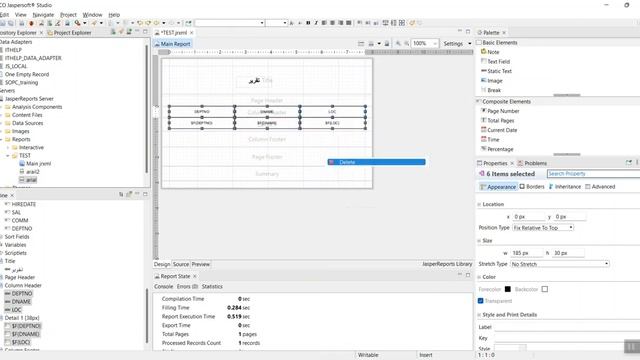This screenshot has height=360, width=640.
Task: Open the font name dropdown in toolbar
Action: (262, 23)
